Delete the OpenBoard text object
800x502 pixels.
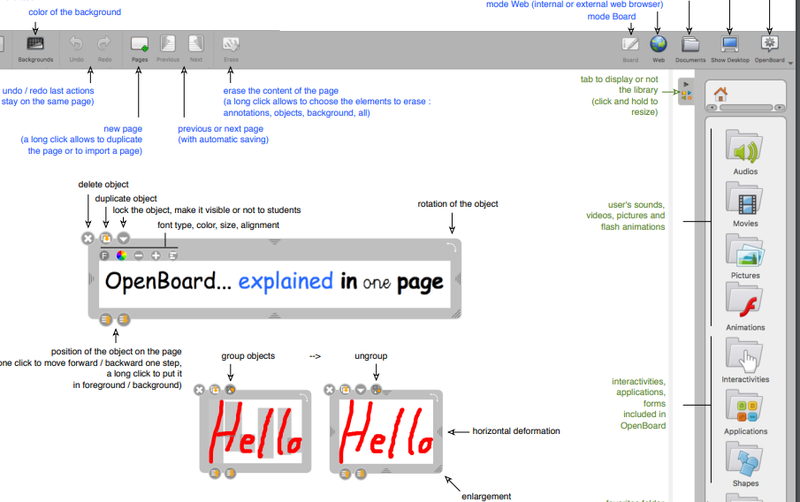point(88,238)
